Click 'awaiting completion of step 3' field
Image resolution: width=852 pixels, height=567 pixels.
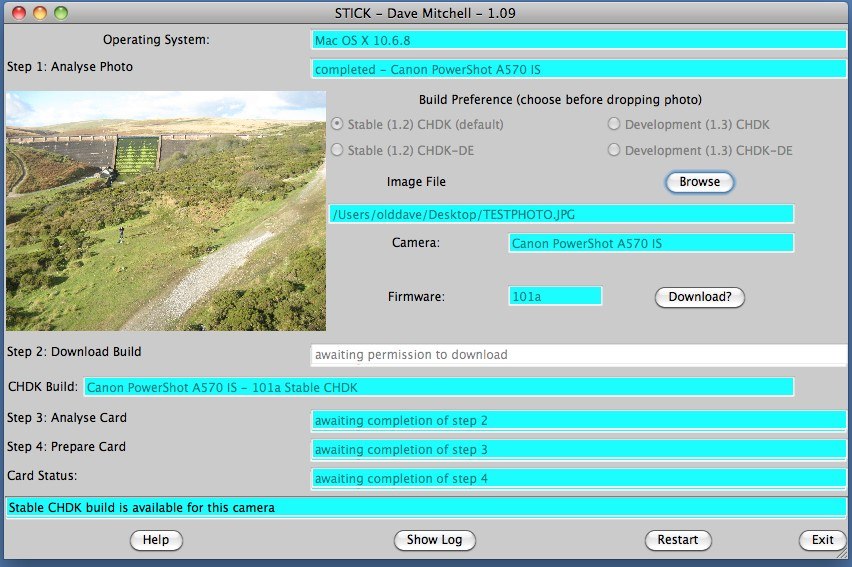click(x=579, y=450)
